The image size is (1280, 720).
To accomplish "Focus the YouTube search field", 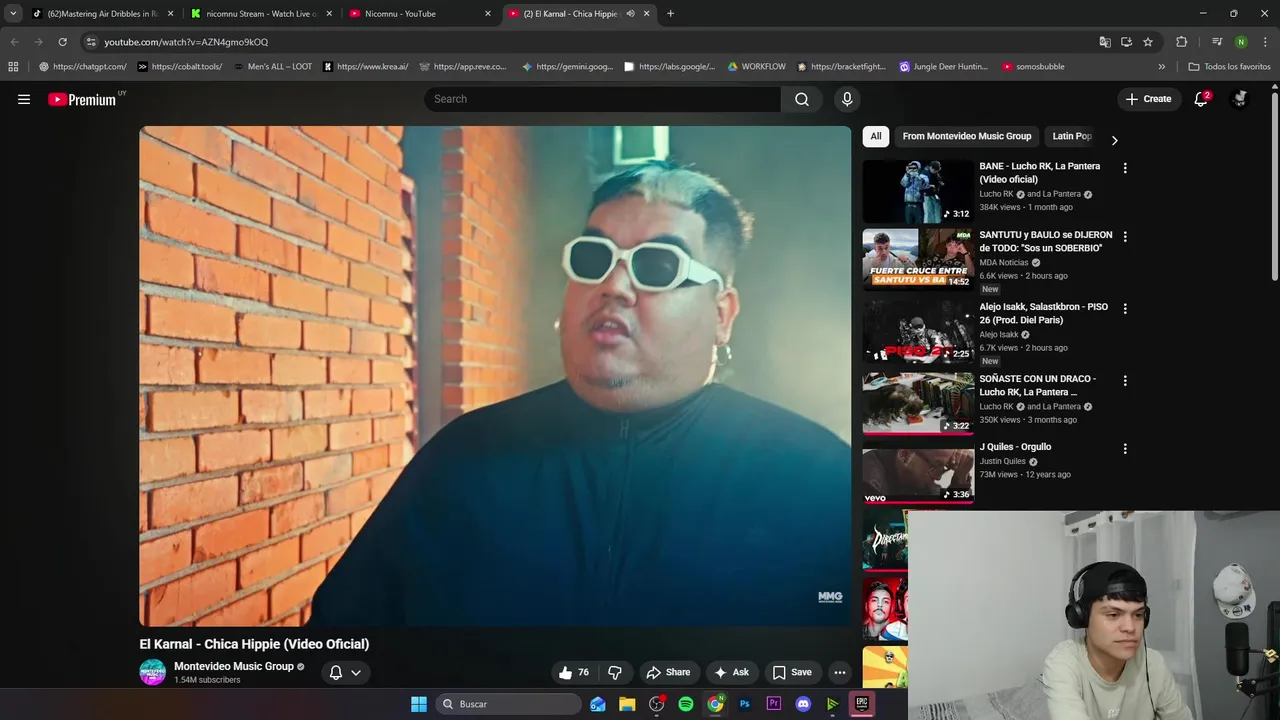I will tap(603, 99).
